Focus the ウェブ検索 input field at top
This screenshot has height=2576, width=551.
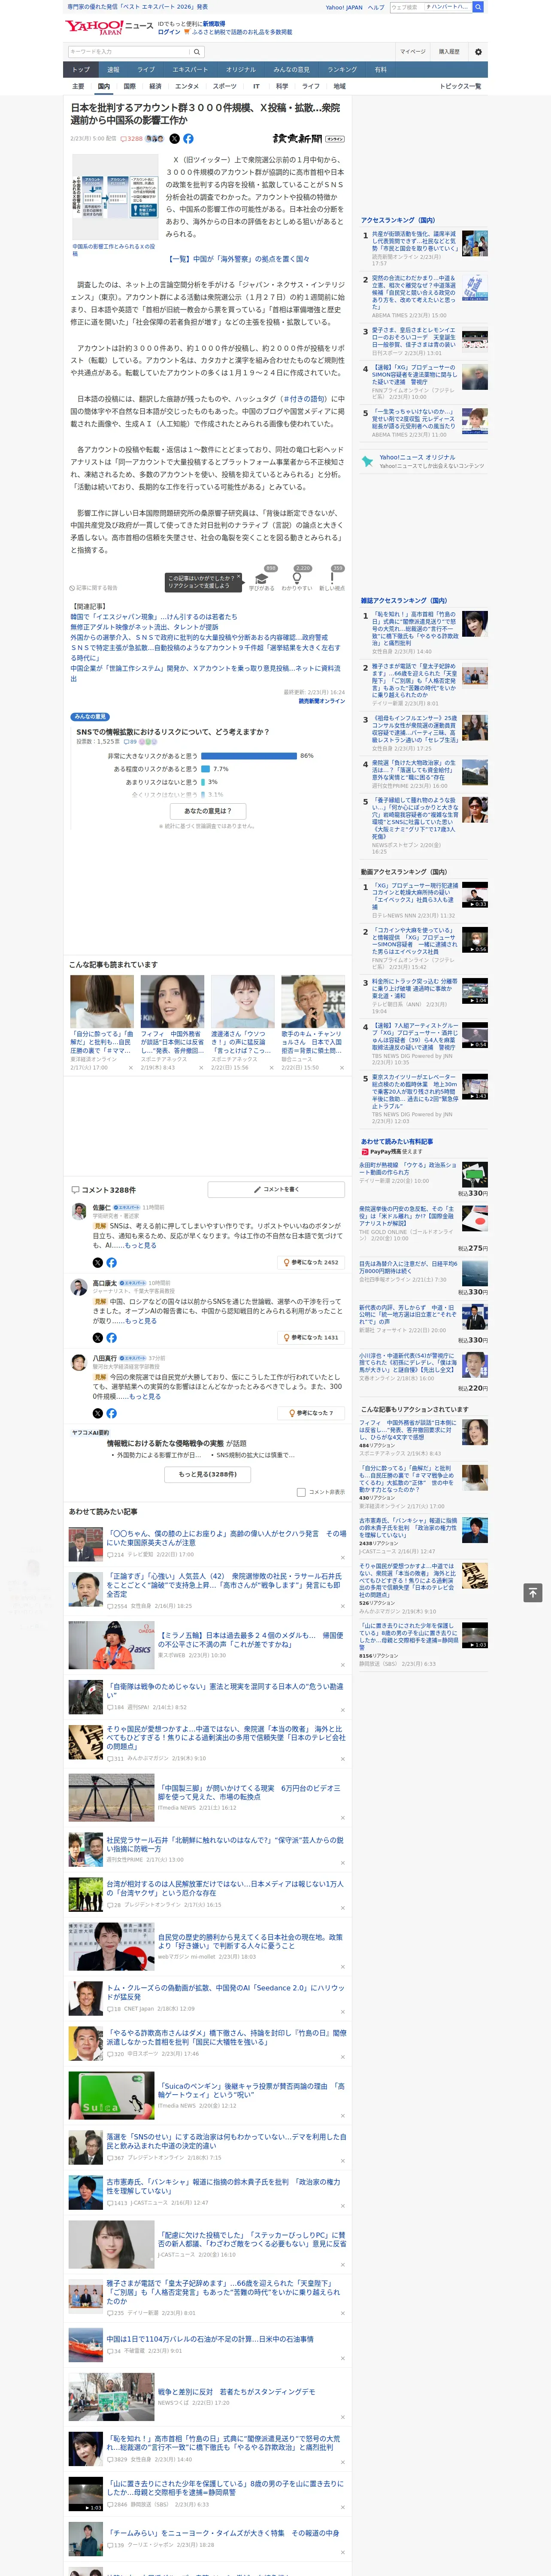(406, 7)
